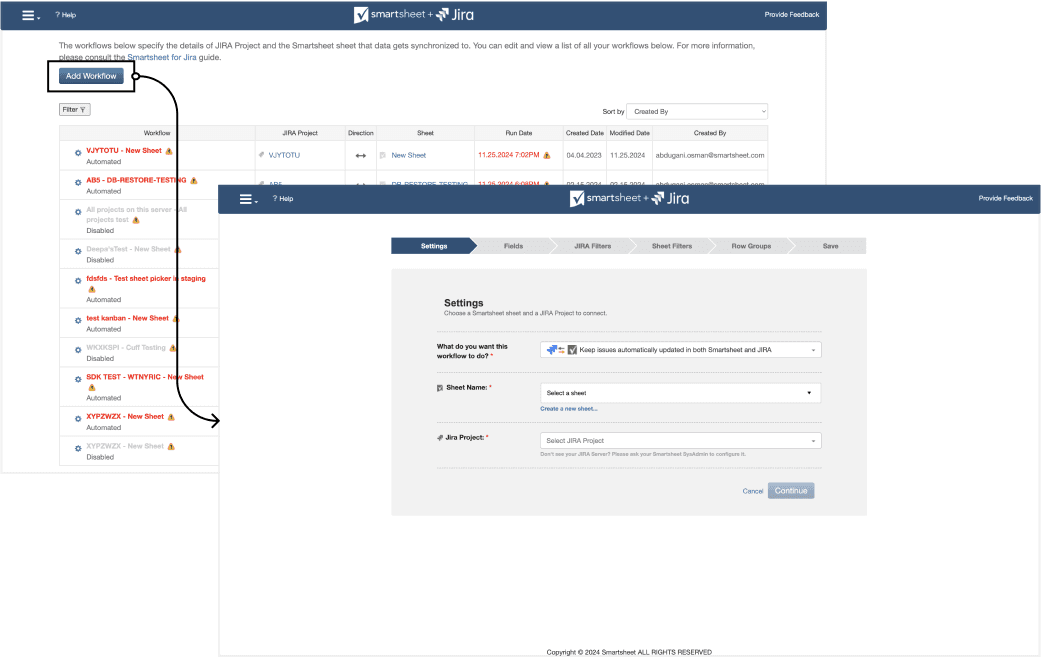Viewport: 1041px width, 657px height.
Task: Click Smartsheet + Jira logo in back window
Action: tap(414, 15)
